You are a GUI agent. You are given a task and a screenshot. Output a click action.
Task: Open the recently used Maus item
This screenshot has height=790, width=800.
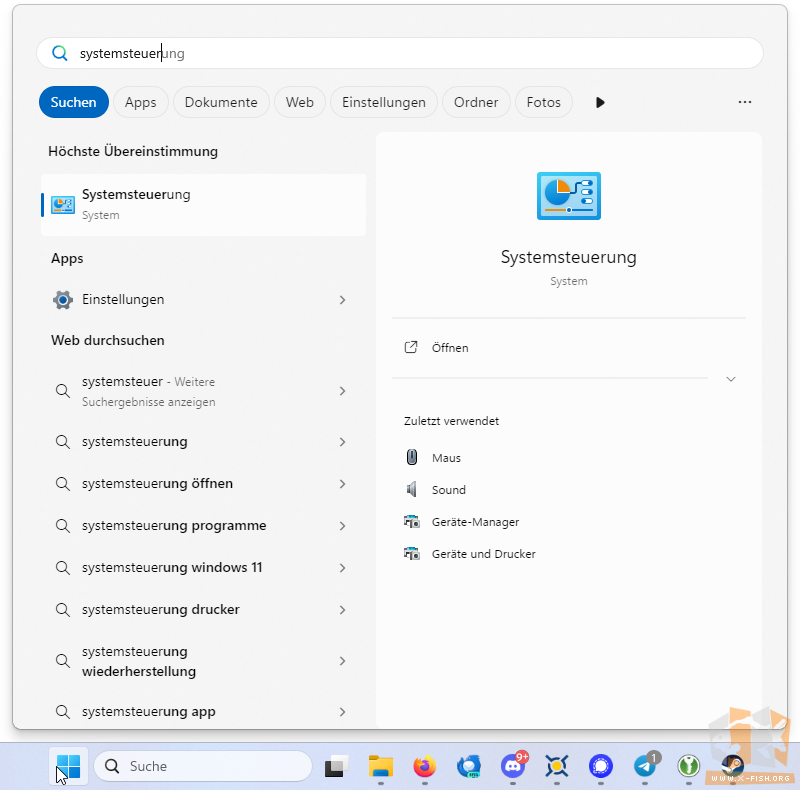[x=433, y=458]
